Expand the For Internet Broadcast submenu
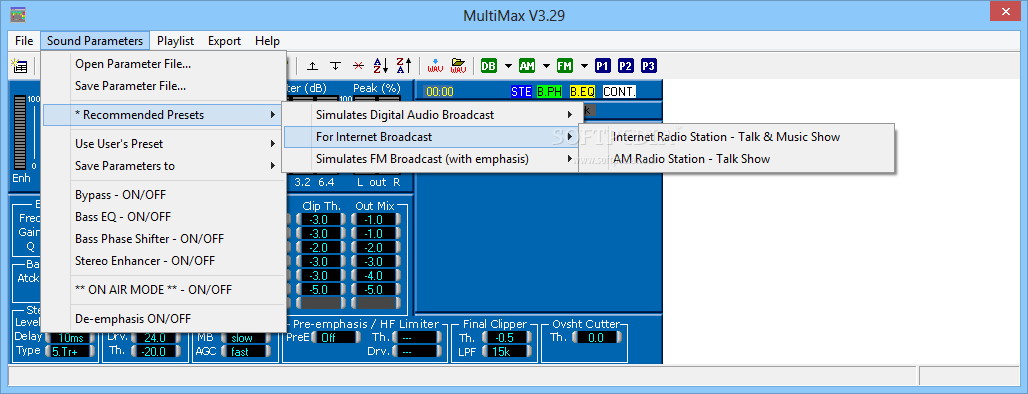The width and height of the screenshot is (1028, 394). (x=433, y=137)
